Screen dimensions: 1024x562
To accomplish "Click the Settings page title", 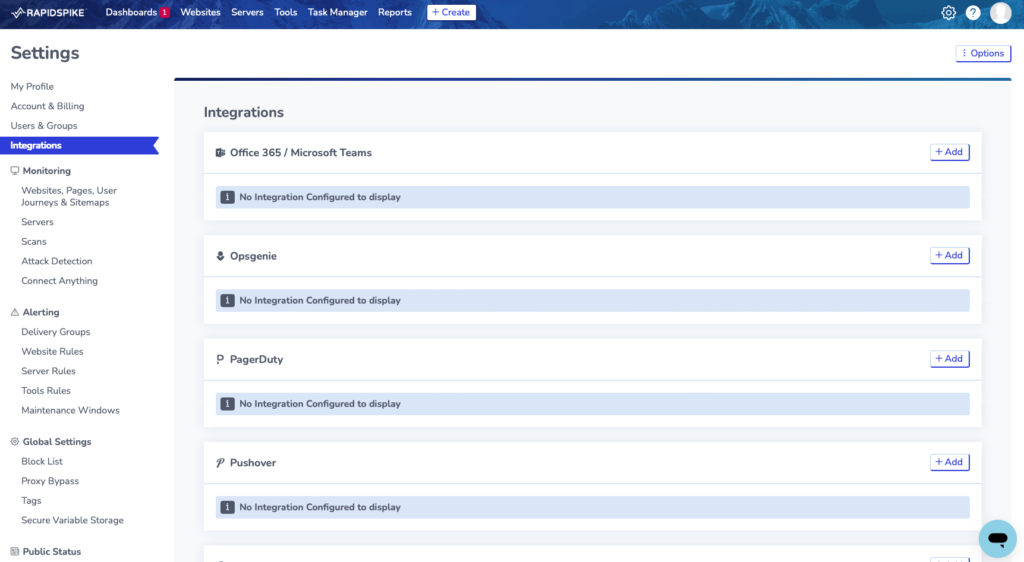I will click(45, 53).
